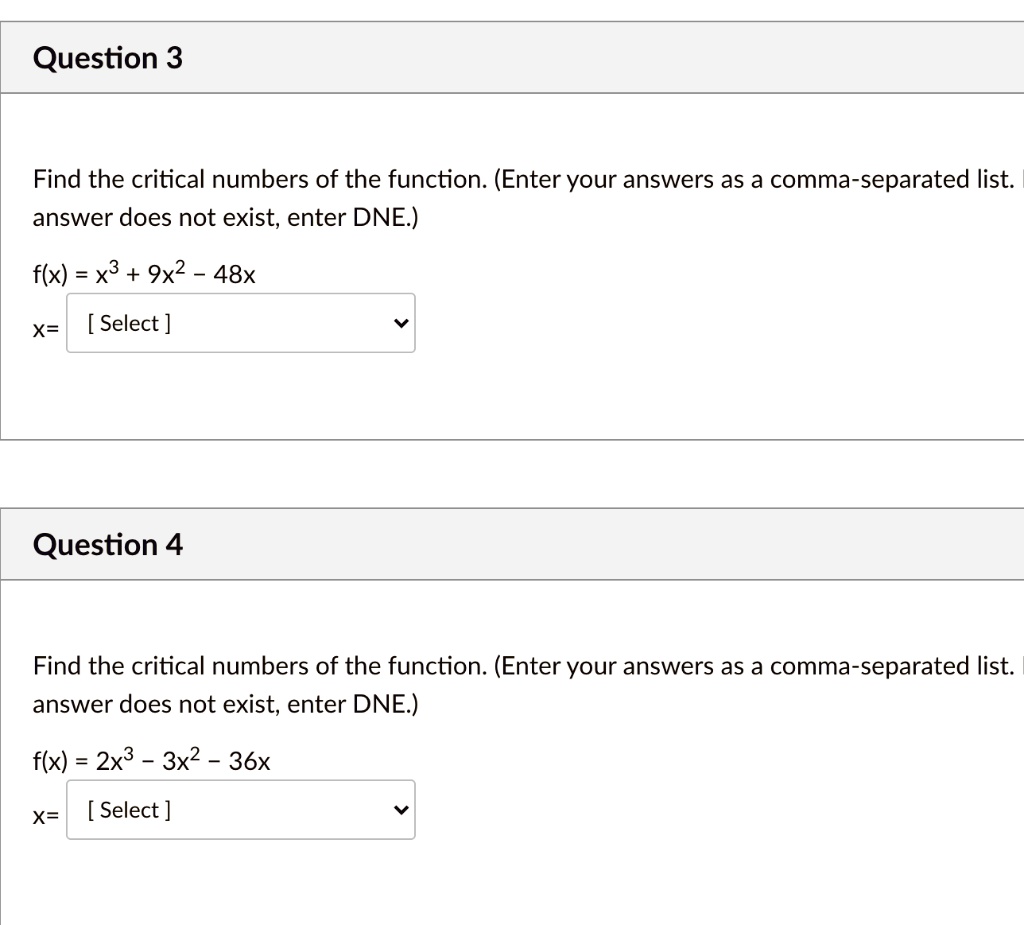This screenshot has height=925, width=1024.
Task: Click the x= label beside Question 3's dropdown
Action: click(x=44, y=328)
